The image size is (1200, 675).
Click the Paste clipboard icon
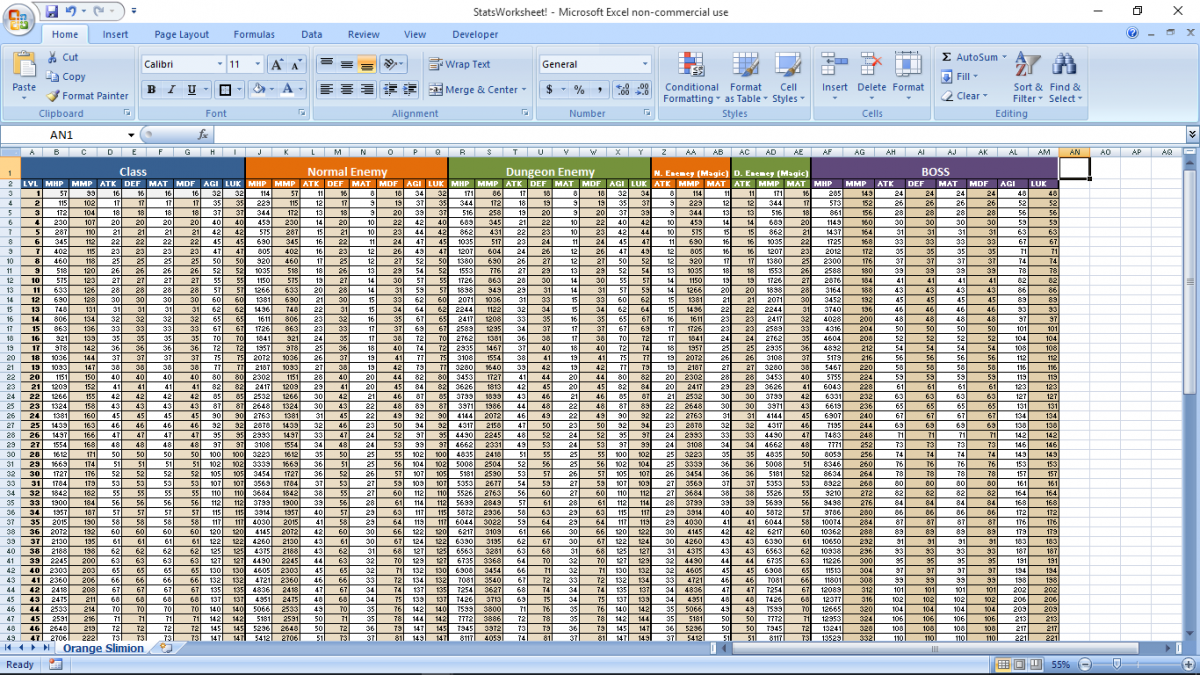click(x=24, y=65)
